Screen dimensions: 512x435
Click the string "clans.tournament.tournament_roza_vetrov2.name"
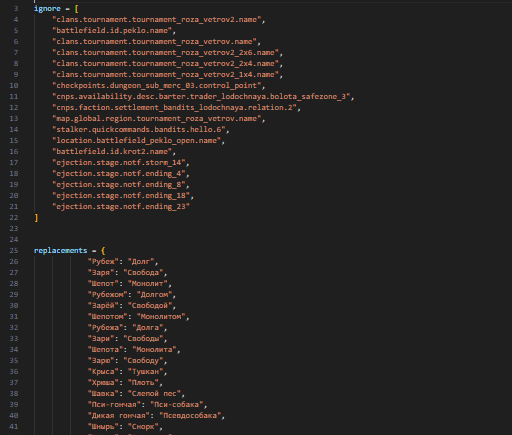tap(156, 20)
